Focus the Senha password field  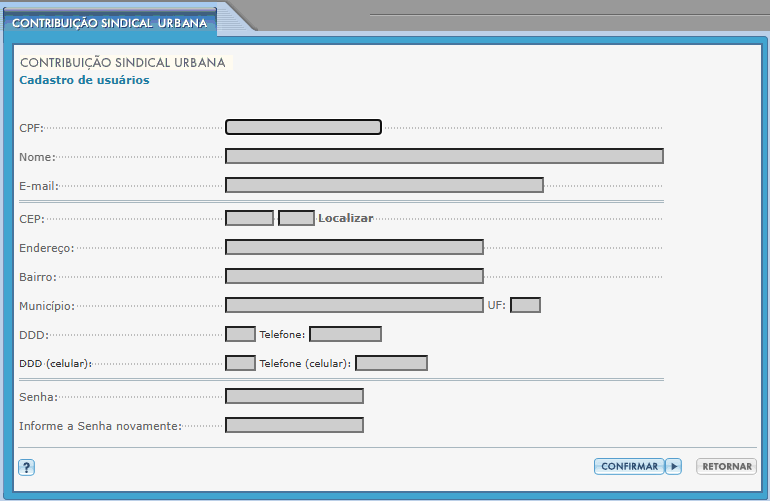294,396
